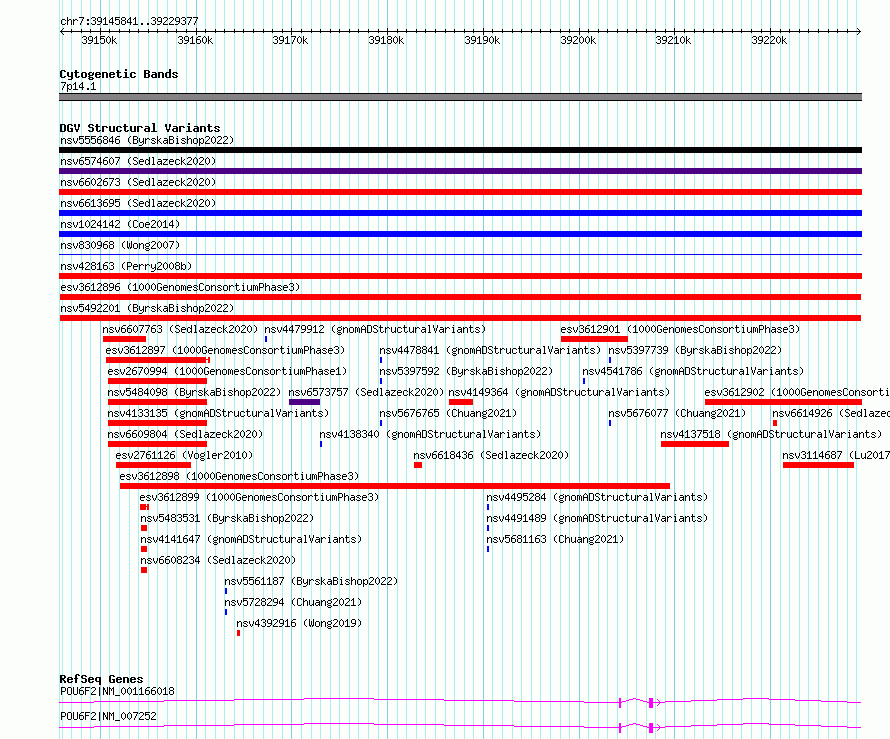Click the POU6F2|NM_001166018 gene label
This screenshot has width=890, height=739.
(x=117, y=691)
